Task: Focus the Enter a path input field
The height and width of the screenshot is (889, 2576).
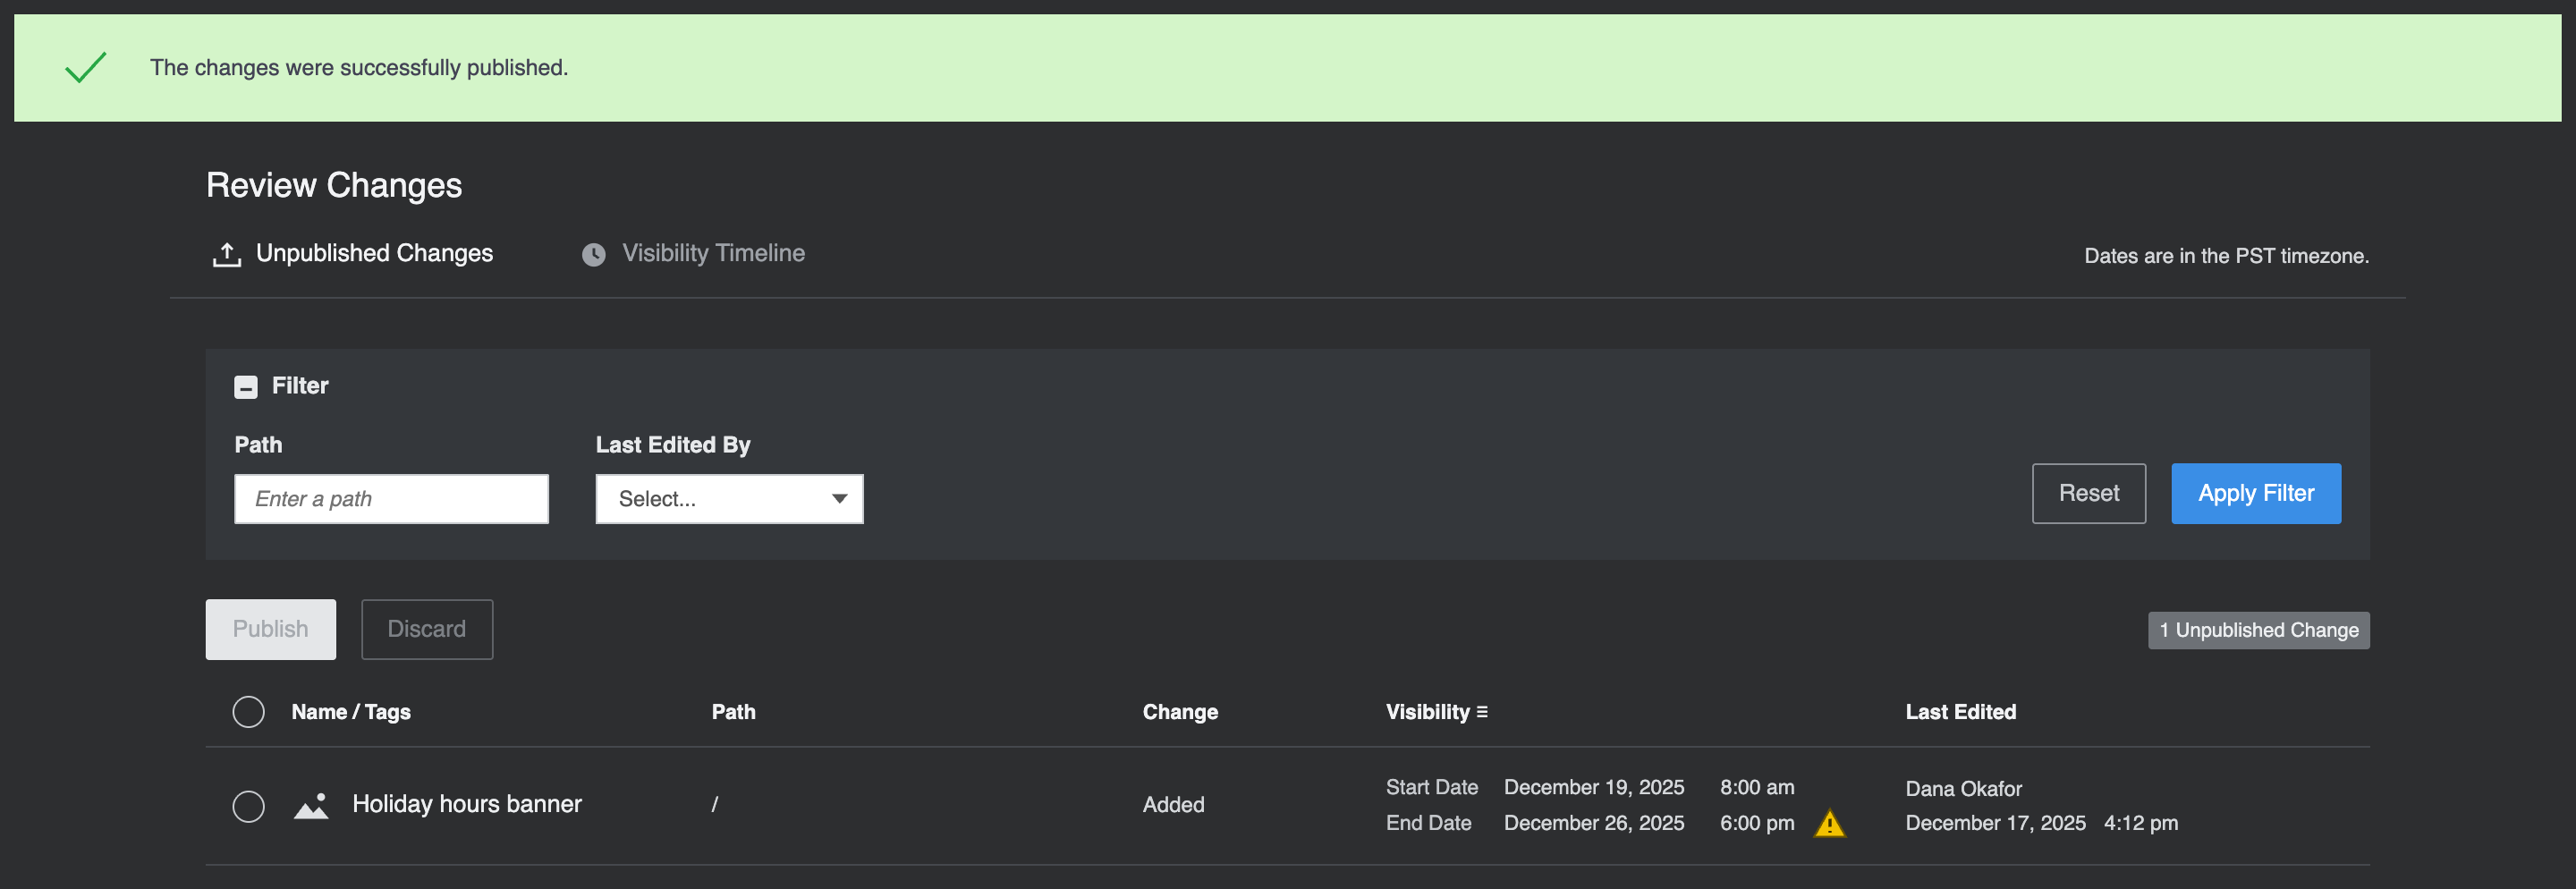Action: click(391, 499)
